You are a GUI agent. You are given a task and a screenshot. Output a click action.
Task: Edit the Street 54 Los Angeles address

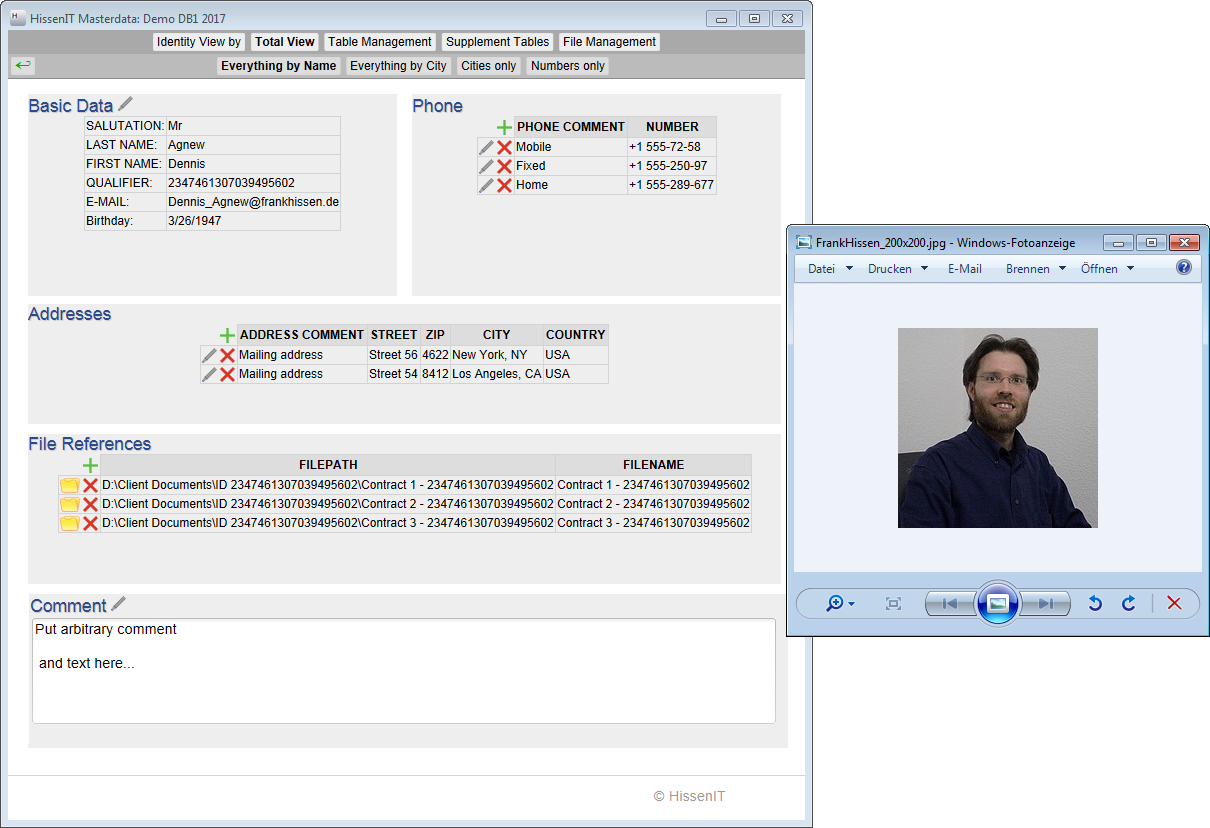209,374
